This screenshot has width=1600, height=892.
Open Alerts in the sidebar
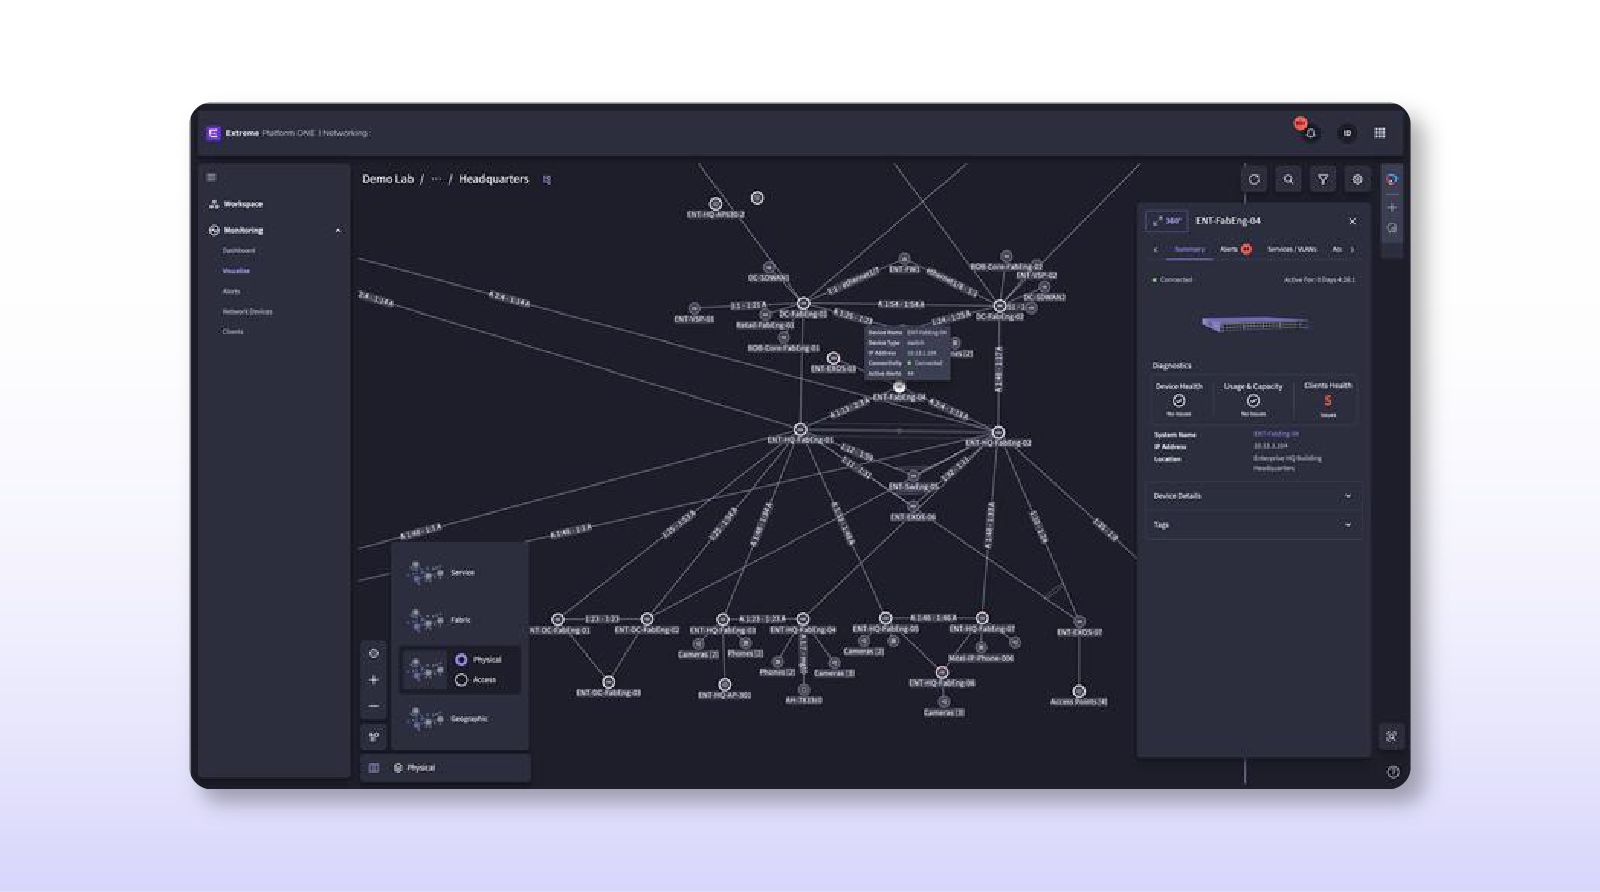(x=231, y=291)
